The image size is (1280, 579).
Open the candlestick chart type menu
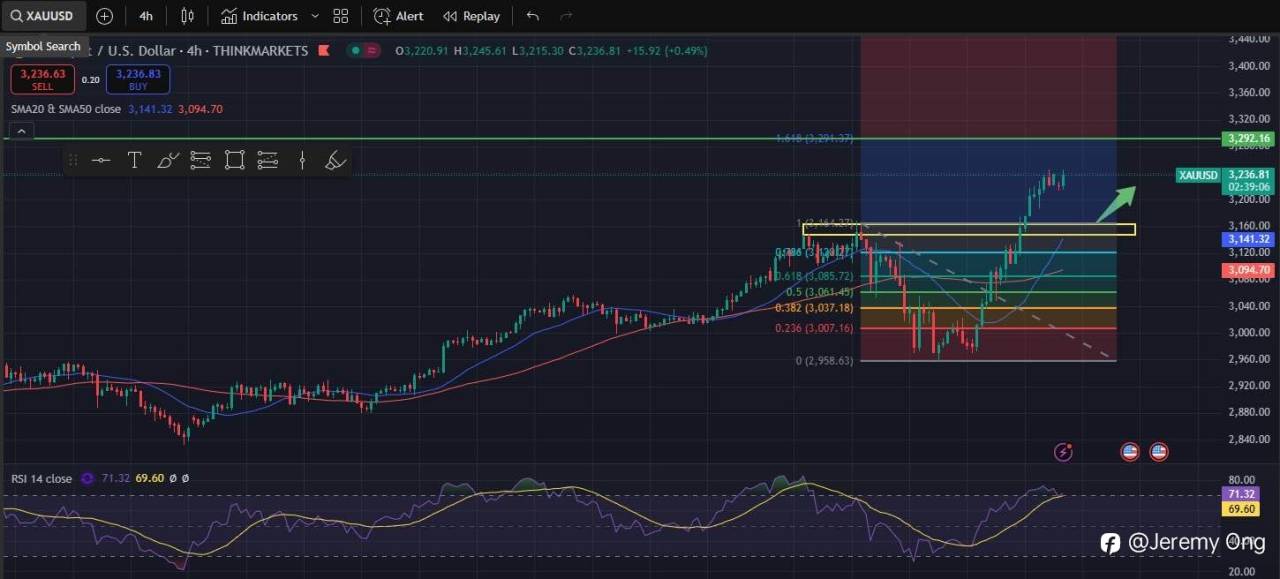pyautogui.click(x=187, y=16)
